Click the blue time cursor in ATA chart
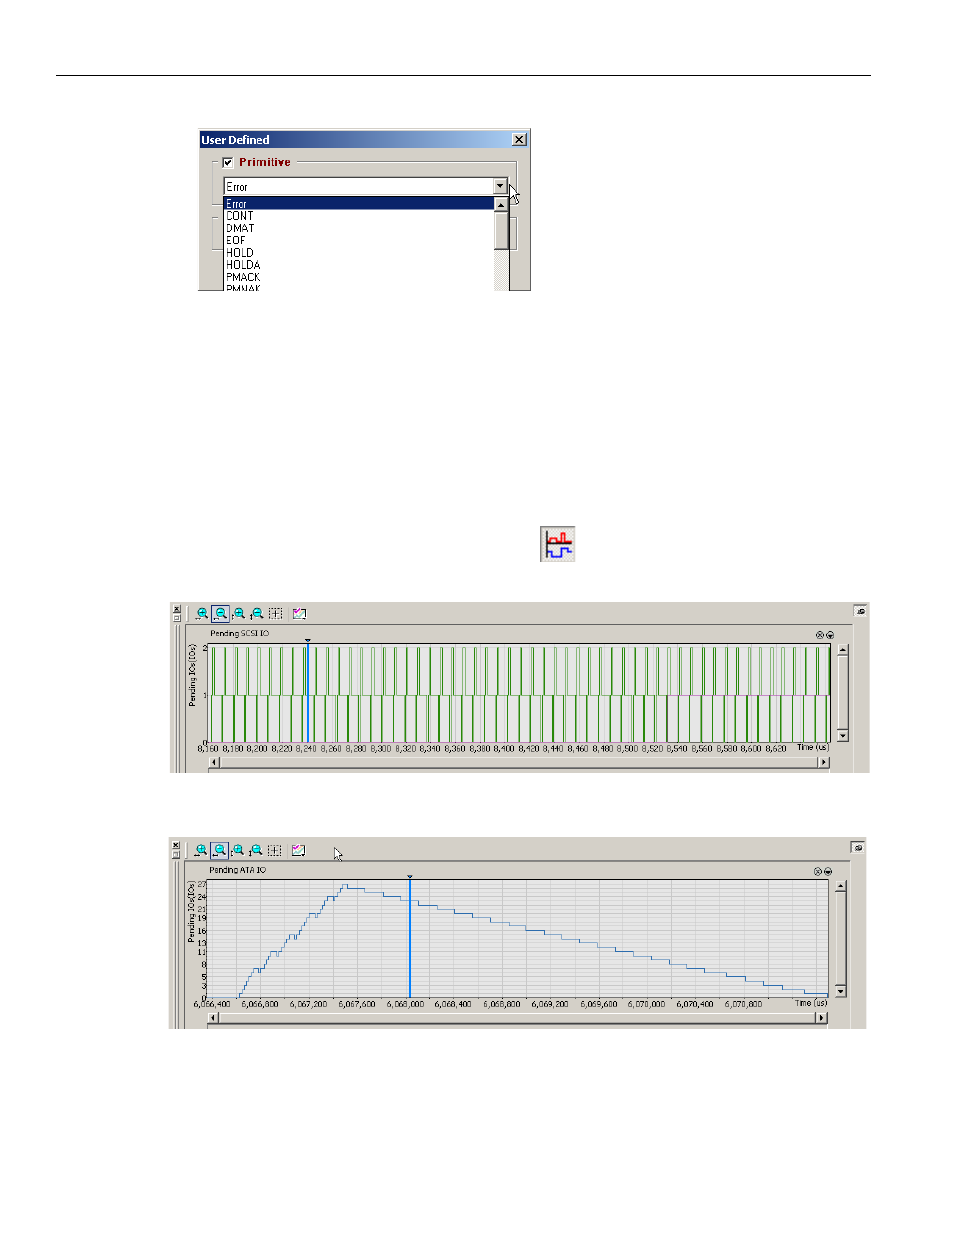Screen dimensions: 954x1235 pyautogui.click(x=410, y=937)
